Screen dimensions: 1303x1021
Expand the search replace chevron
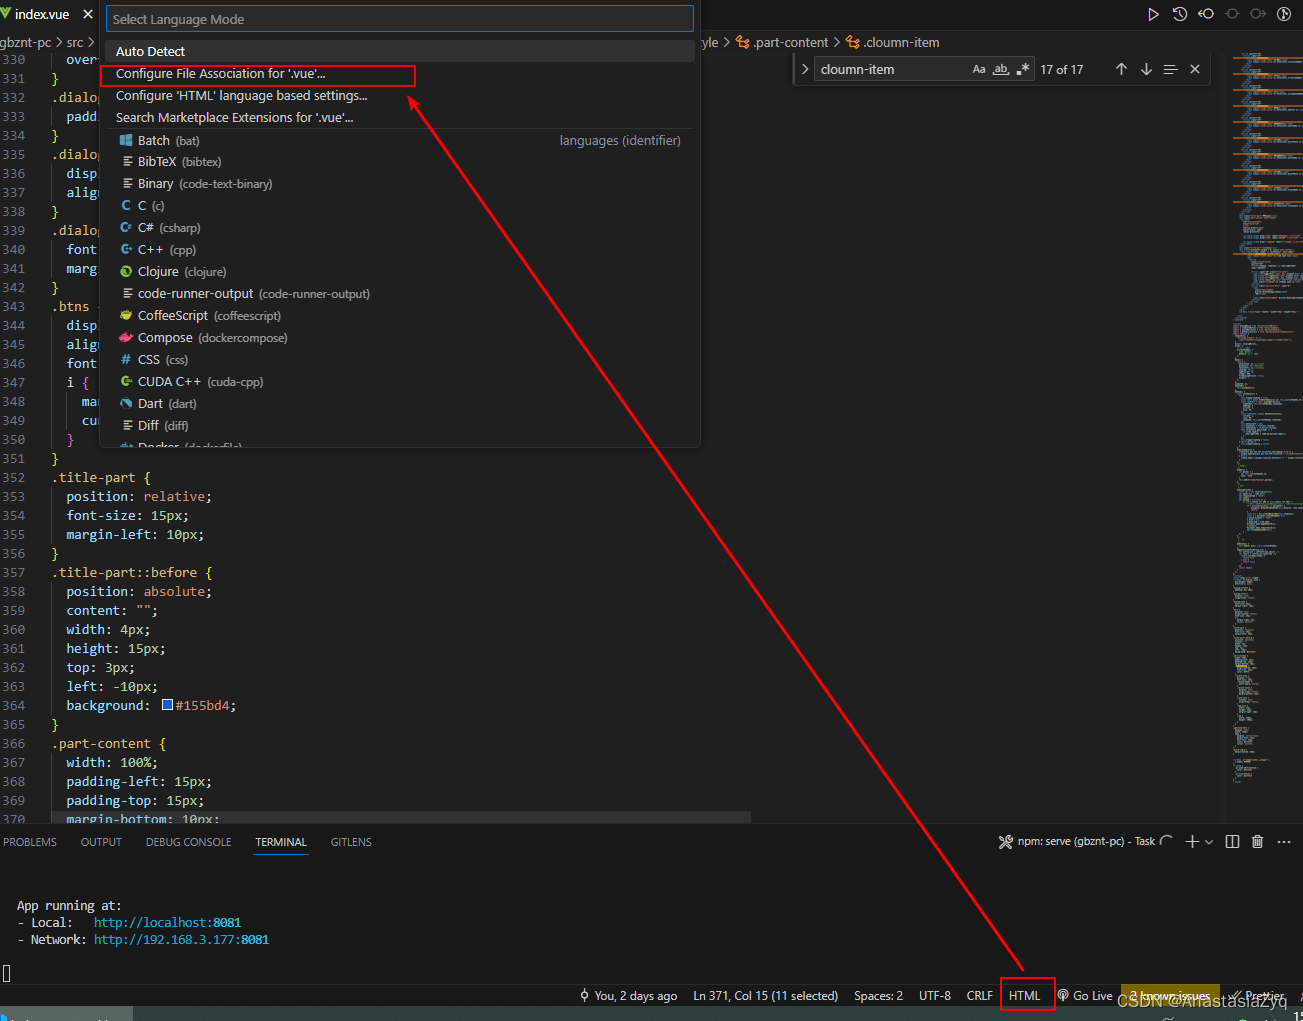point(805,69)
